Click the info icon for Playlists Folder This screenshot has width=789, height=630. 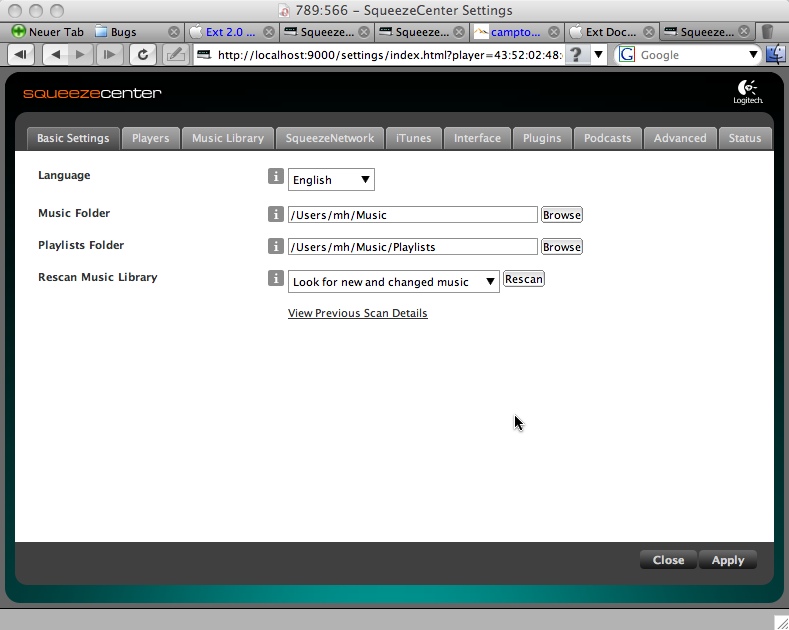coord(276,246)
